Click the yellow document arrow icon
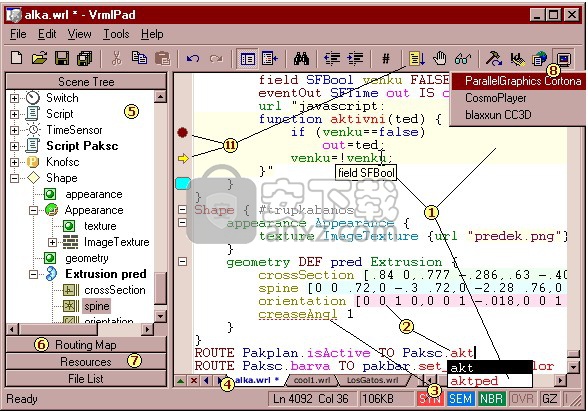588x411 pixels. click(417, 59)
